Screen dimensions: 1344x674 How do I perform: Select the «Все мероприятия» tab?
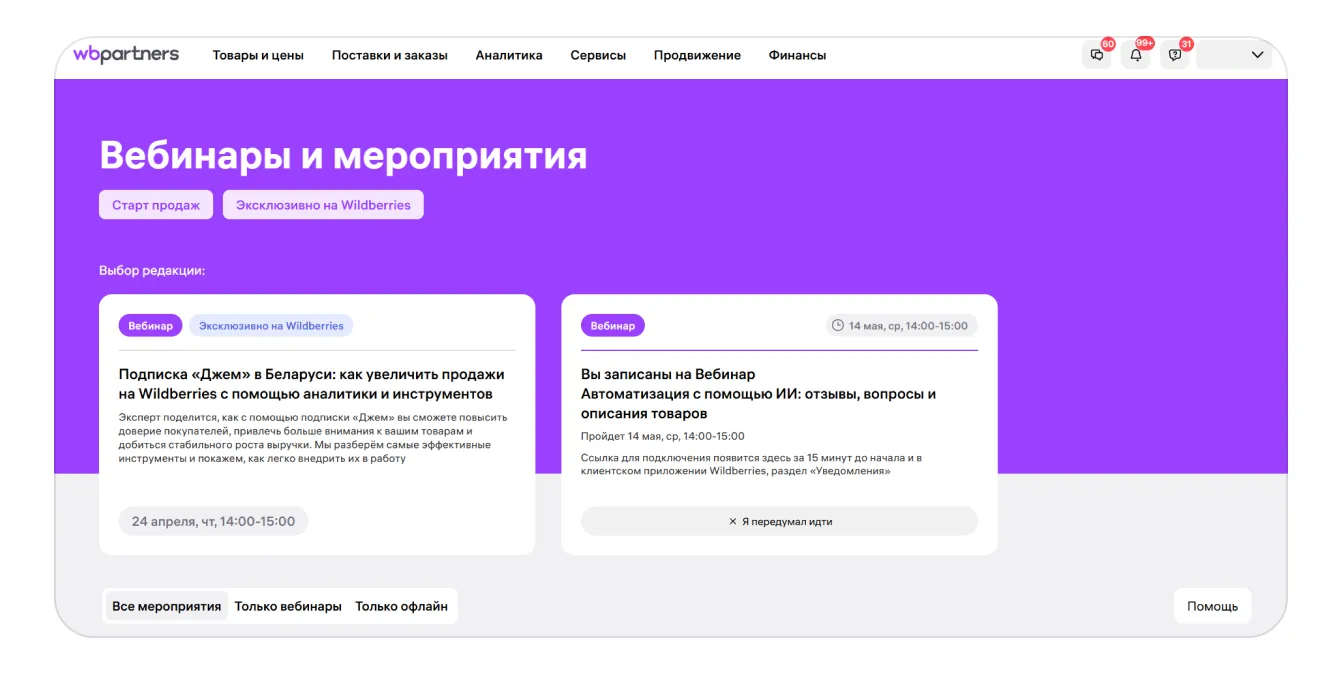(x=167, y=606)
